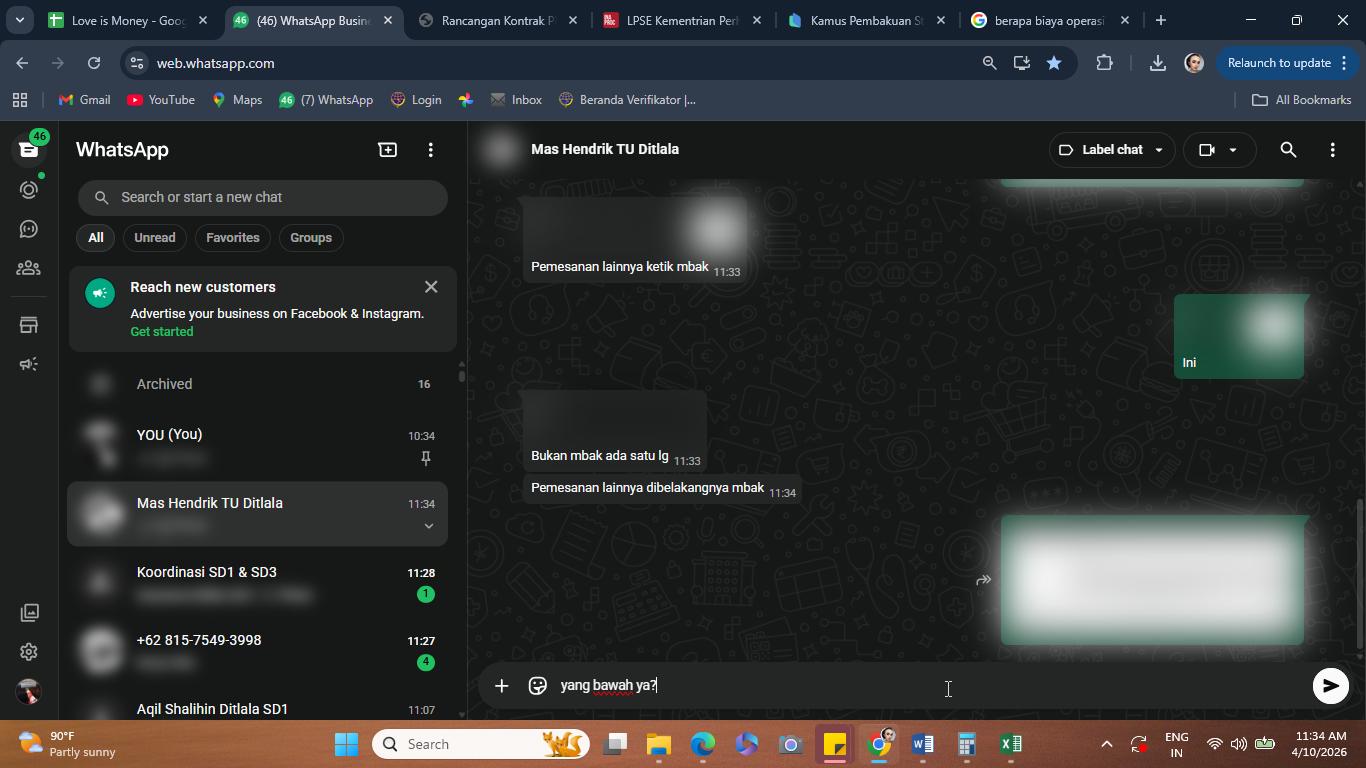Image resolution: width=1366 pixels, height=768 pixels.
Task: Open the conversation three-dot menu
Action: (1332, 150)
